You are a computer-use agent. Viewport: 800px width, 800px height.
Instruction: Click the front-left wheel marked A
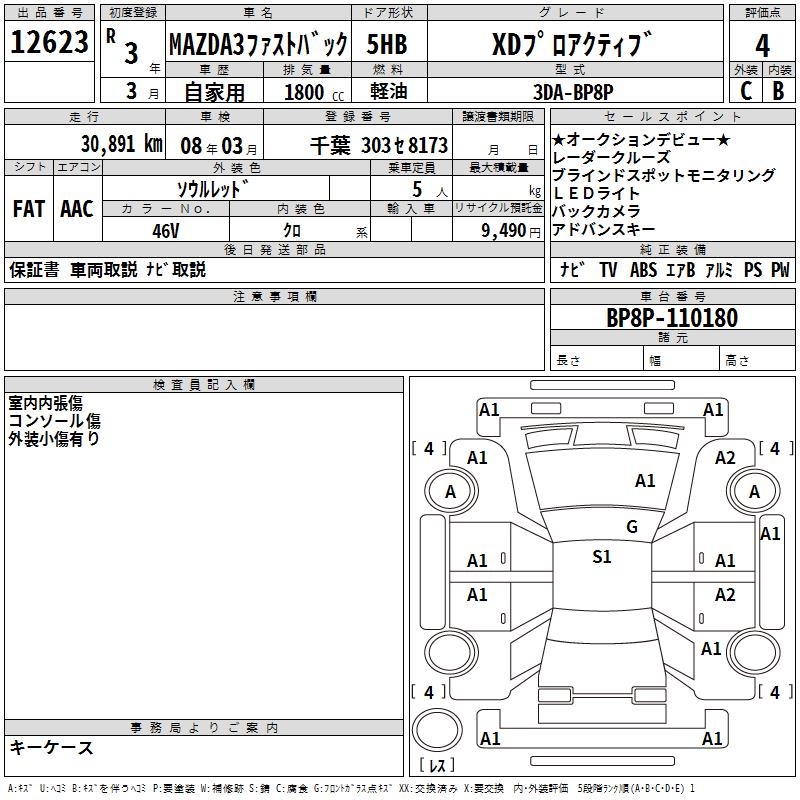(451, 491)
